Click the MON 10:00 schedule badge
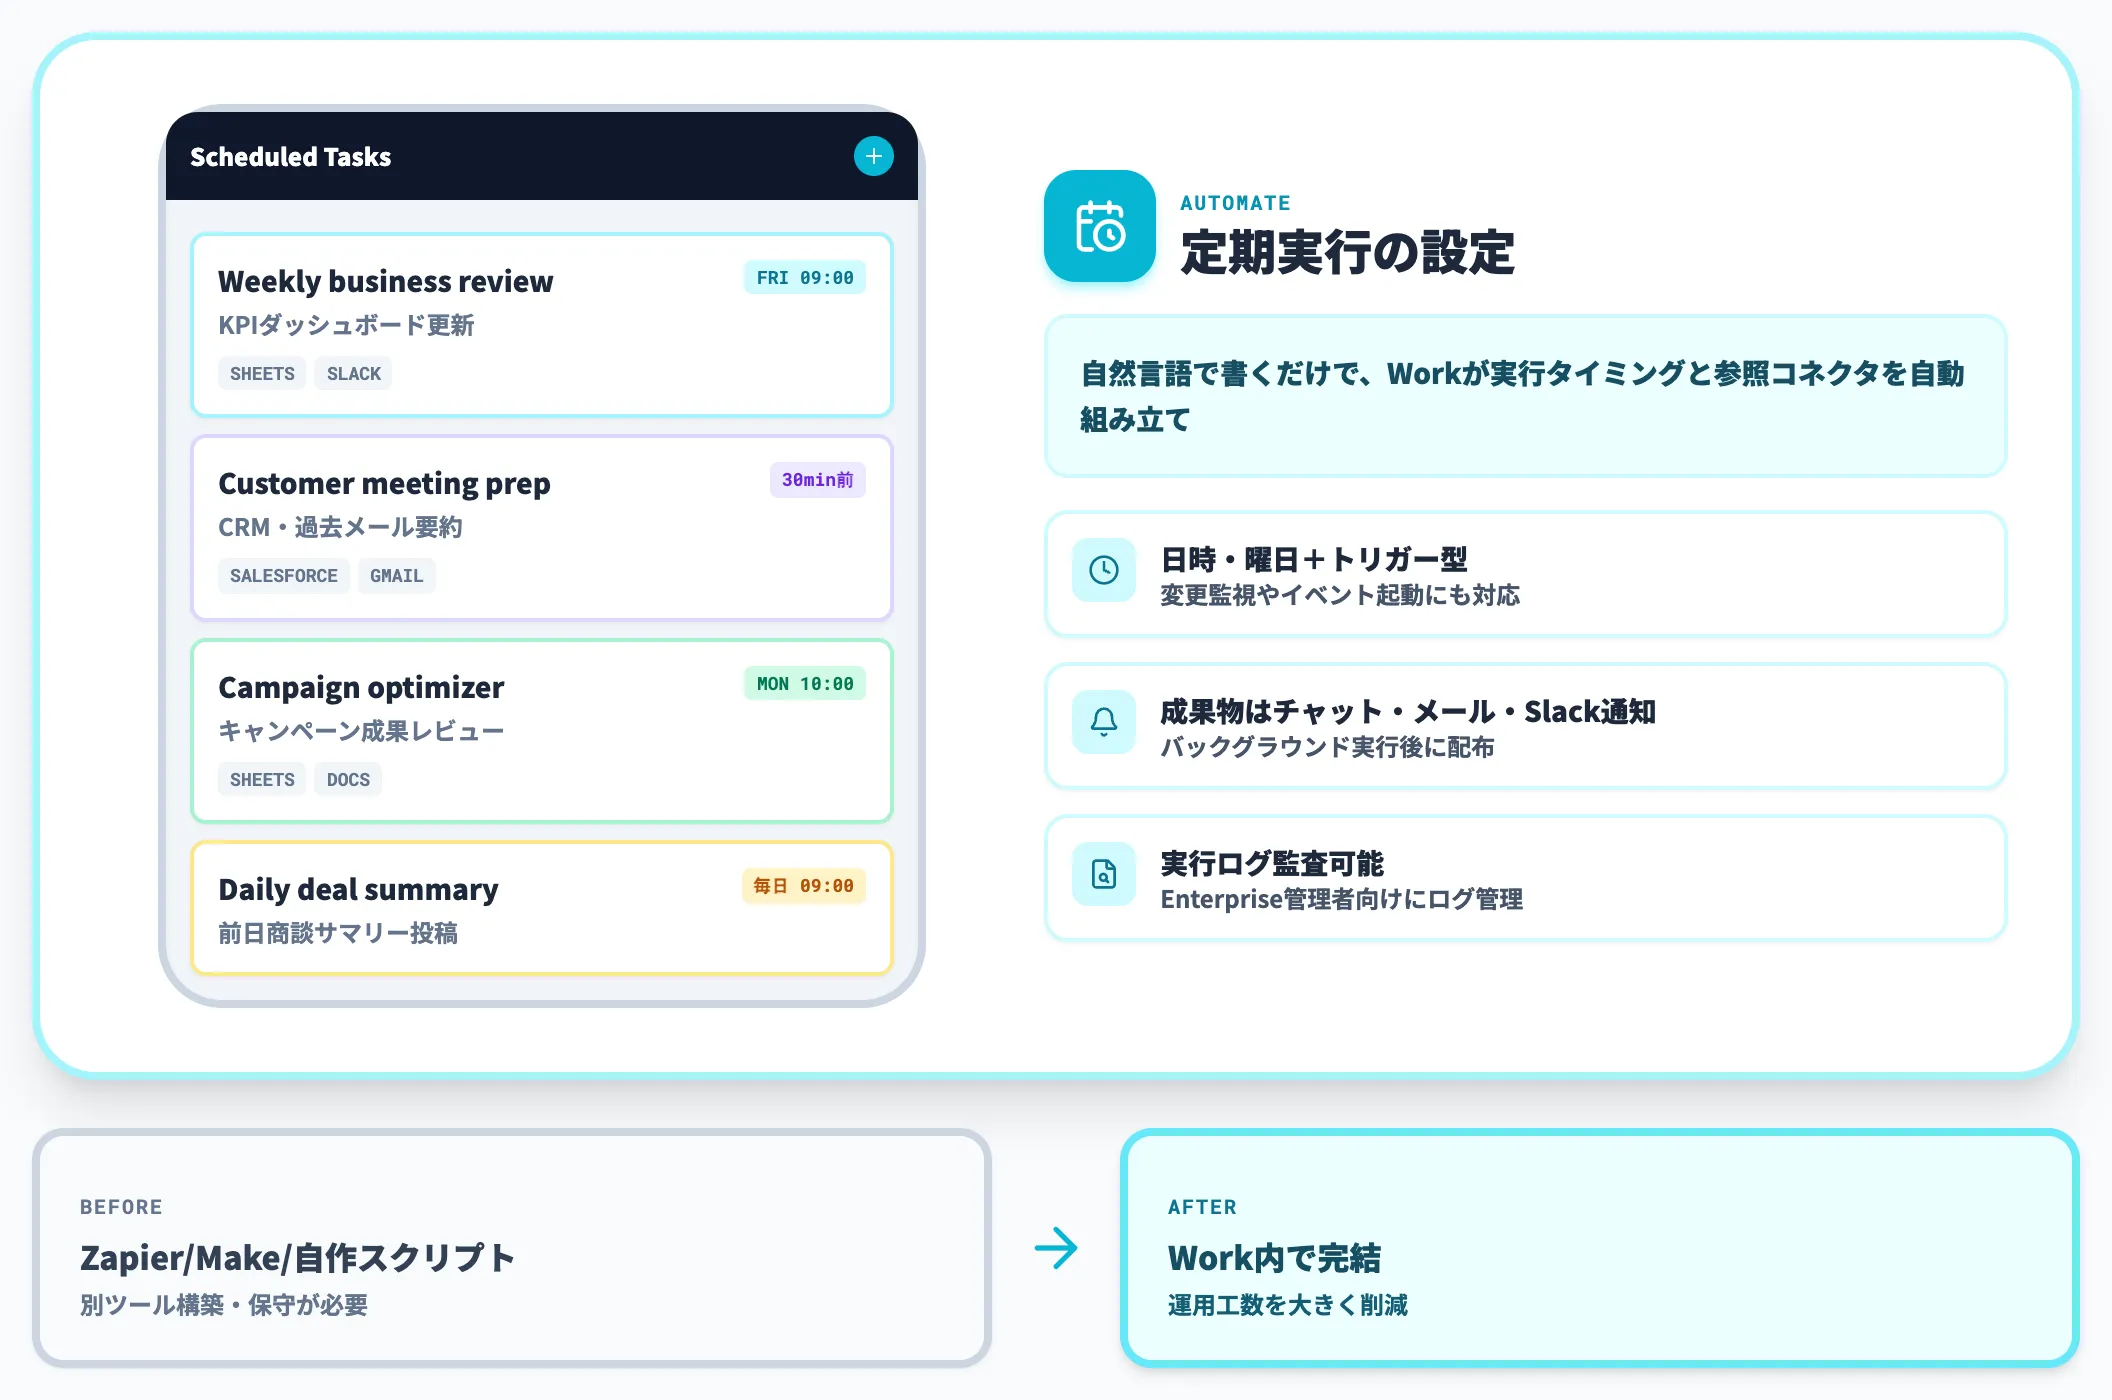Viewport: 2112px width, 1400px height. click(805, 684)
